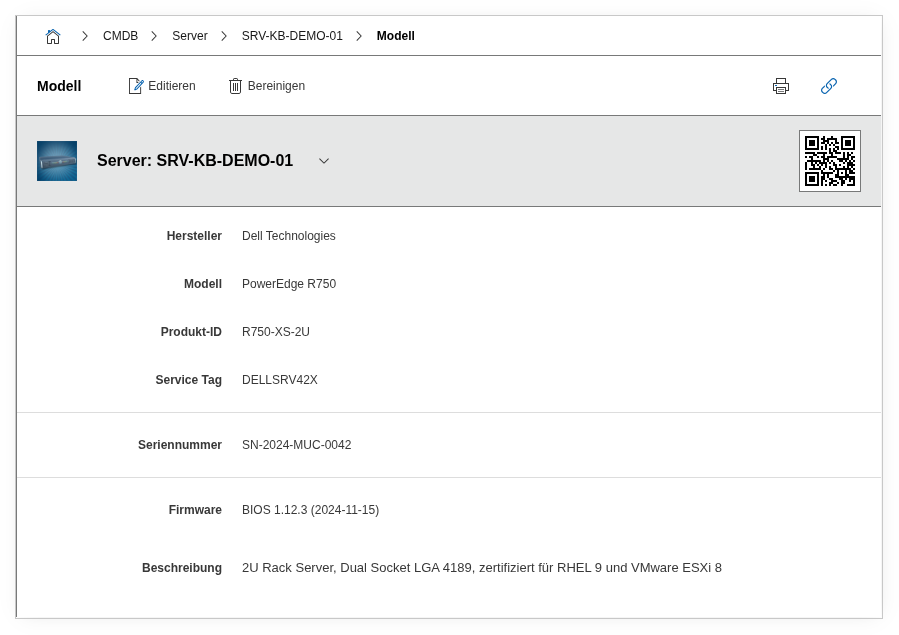Image resolution: width=899 pixels, height=635 pixels.
Task: Click the Server: SRV-KB-DEMO-01 heading
Action: coord(195,161)
